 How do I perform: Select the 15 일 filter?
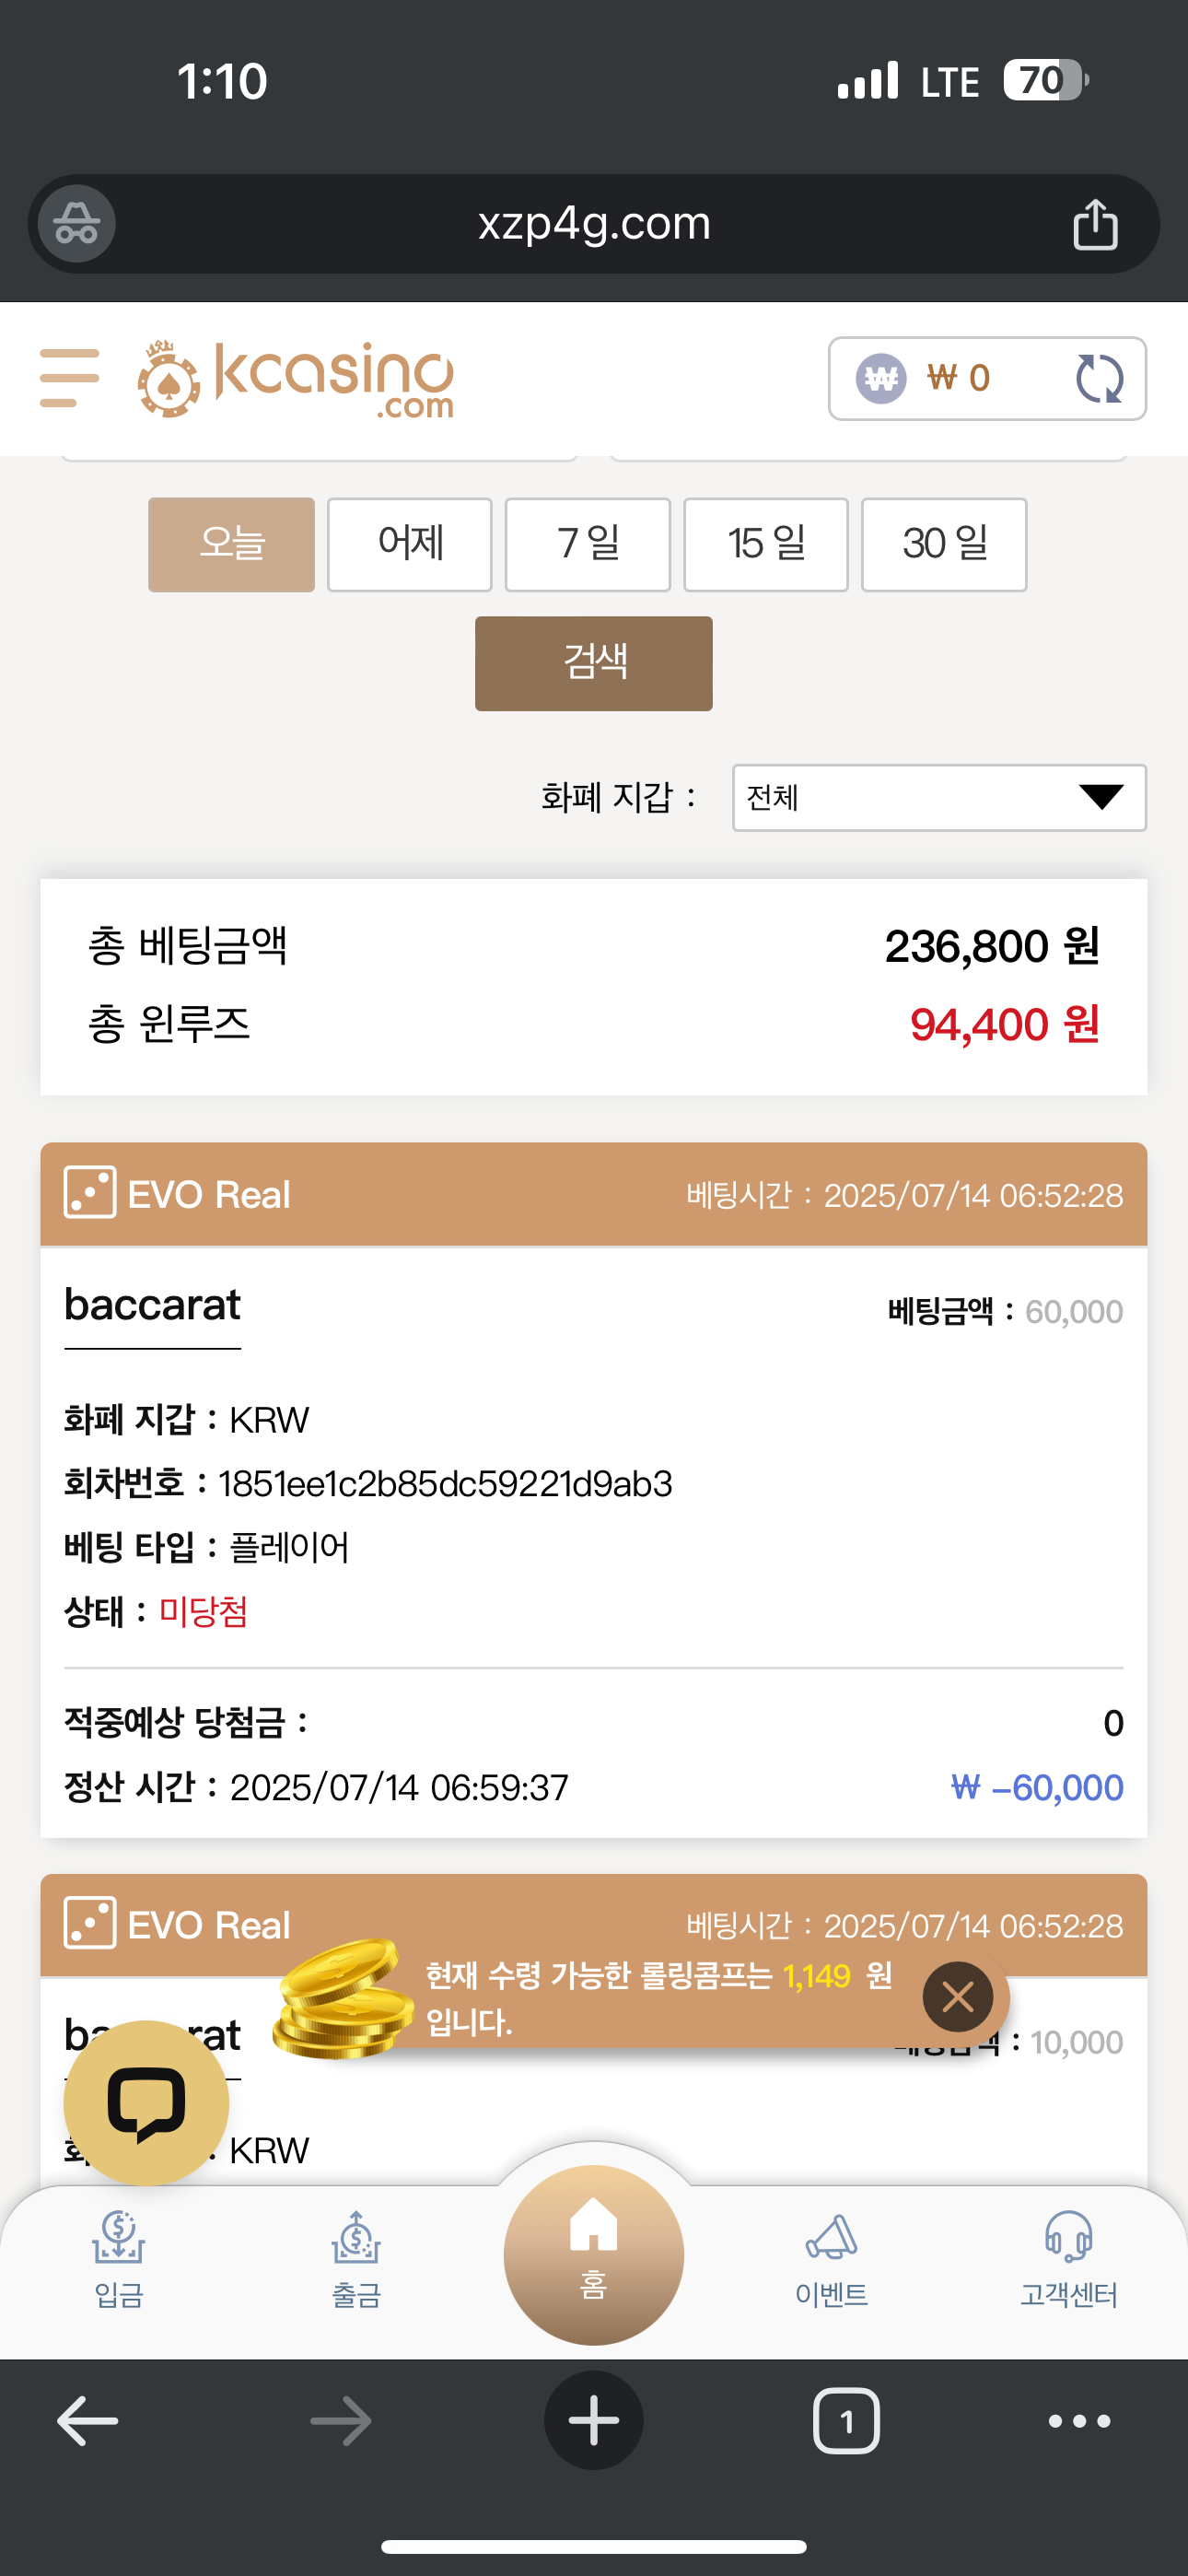pos(766,544)
